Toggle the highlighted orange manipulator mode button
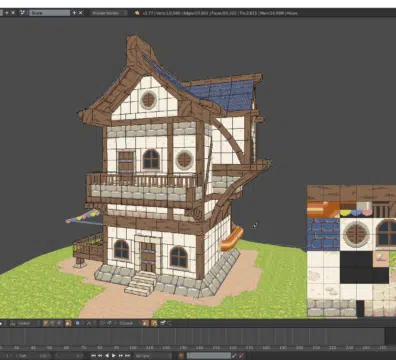The image size is (396, 360). 68,323
